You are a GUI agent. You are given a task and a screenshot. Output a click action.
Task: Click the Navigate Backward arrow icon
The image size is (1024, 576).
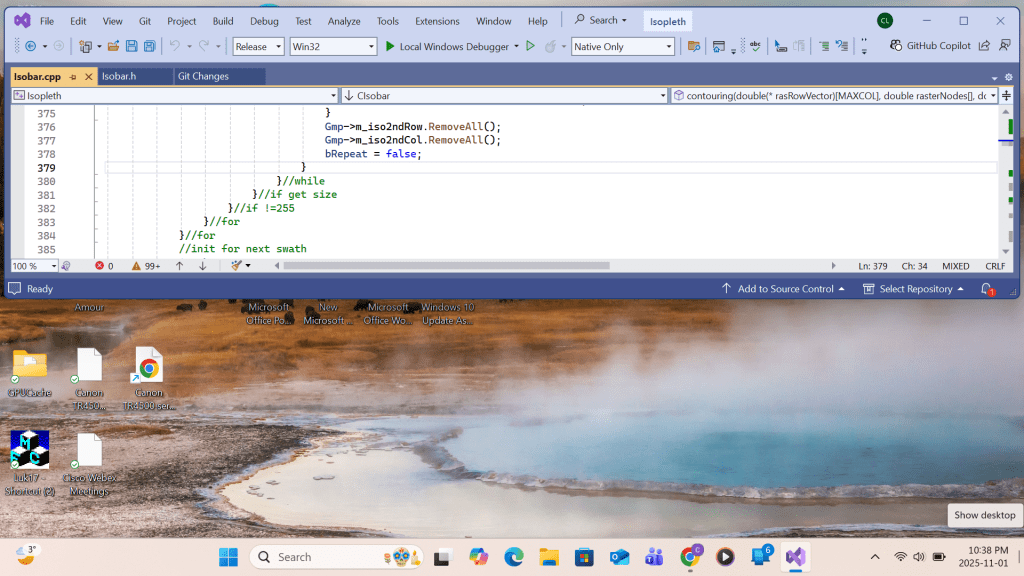tap(29, 46)
